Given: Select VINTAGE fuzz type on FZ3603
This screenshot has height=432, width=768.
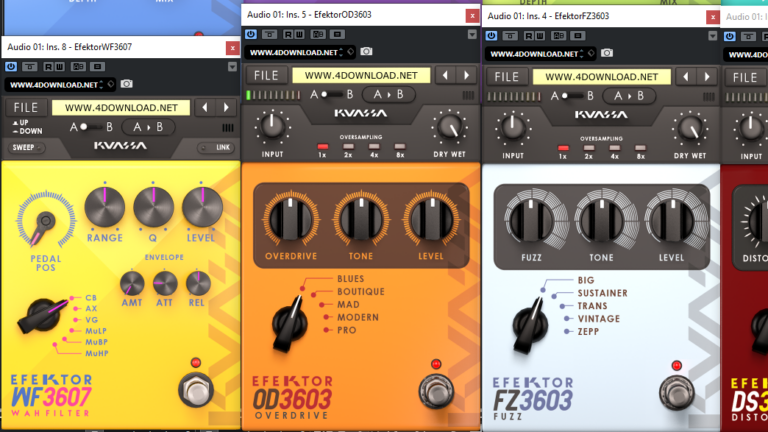Looking at the screenshot, I should (599, 319).
